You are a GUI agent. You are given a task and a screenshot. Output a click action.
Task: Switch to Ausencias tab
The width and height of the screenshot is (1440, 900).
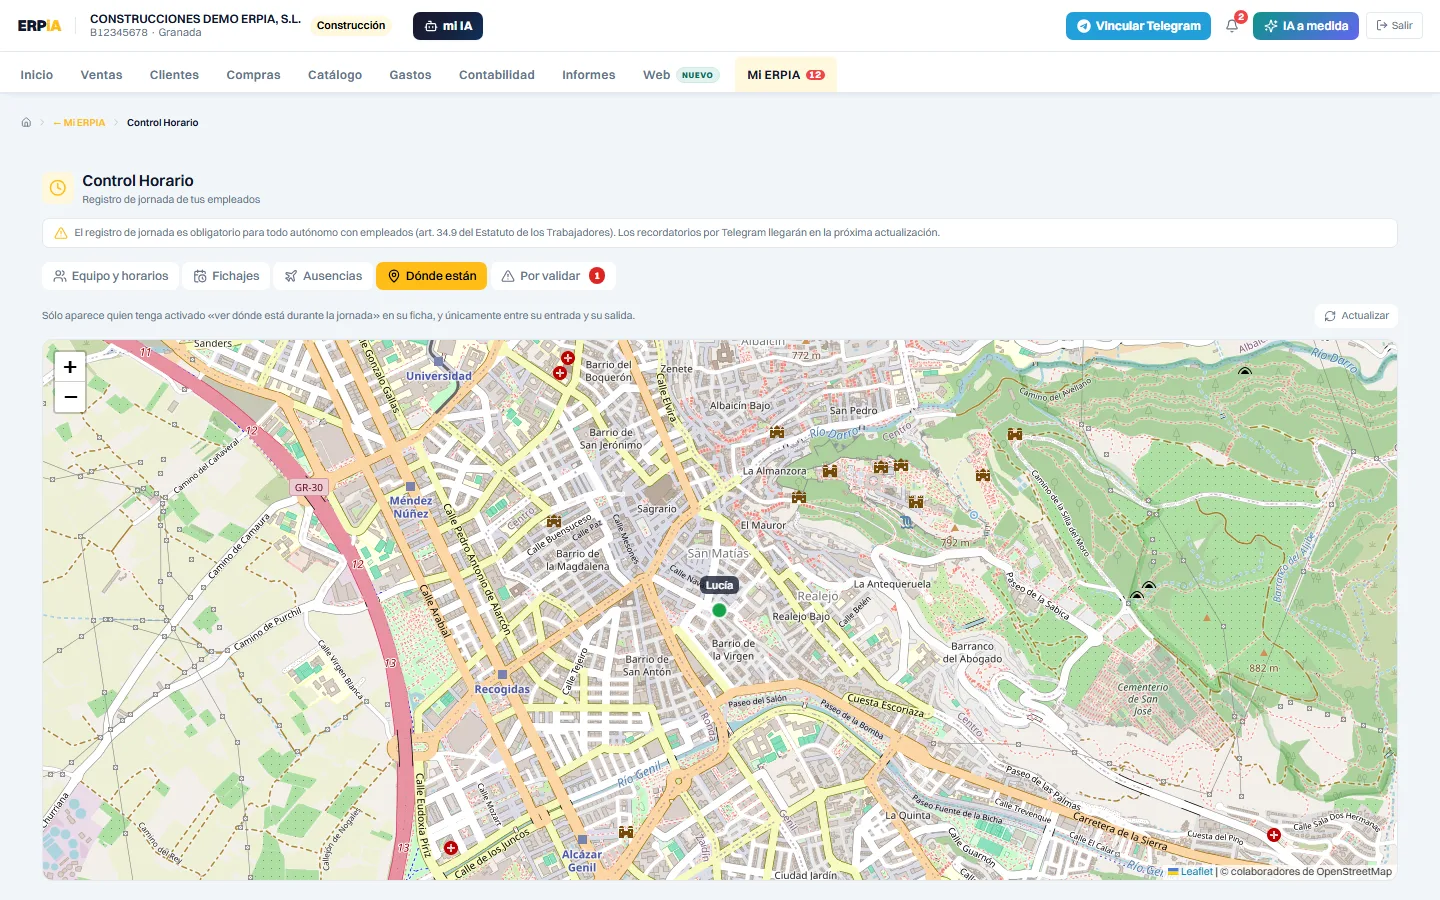(323, 276)
